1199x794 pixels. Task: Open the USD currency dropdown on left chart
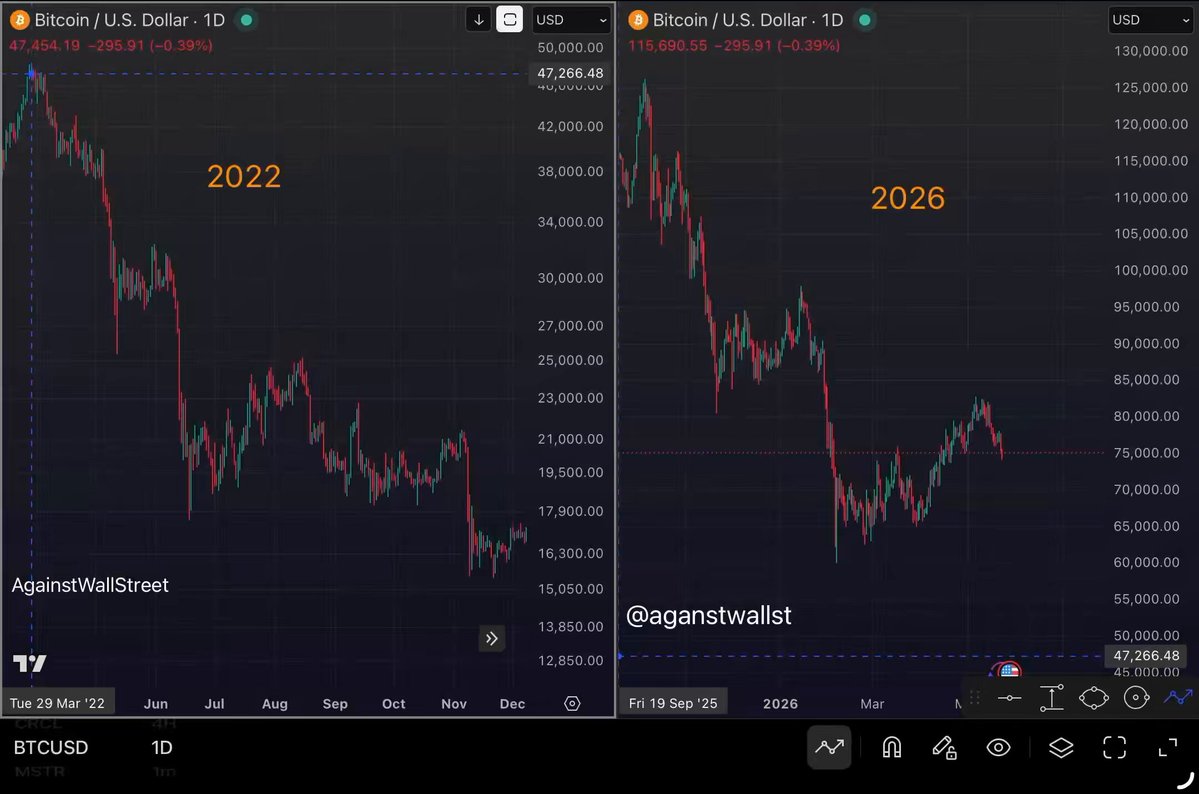tap(570, 20)
